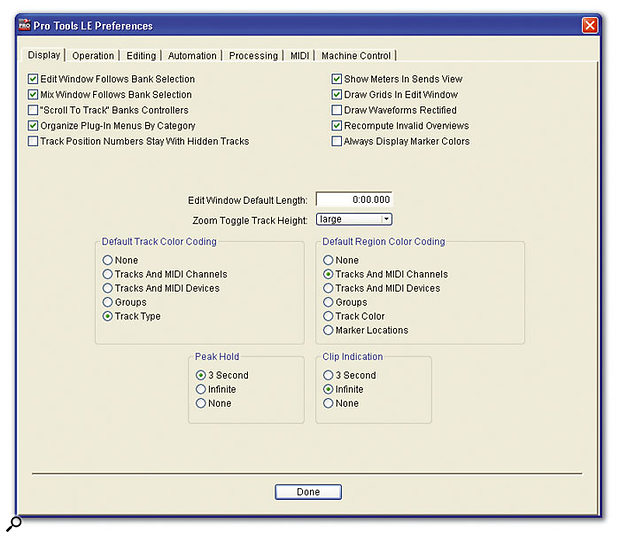Select None for Default Track Color Coding

[x=108, y=260]
